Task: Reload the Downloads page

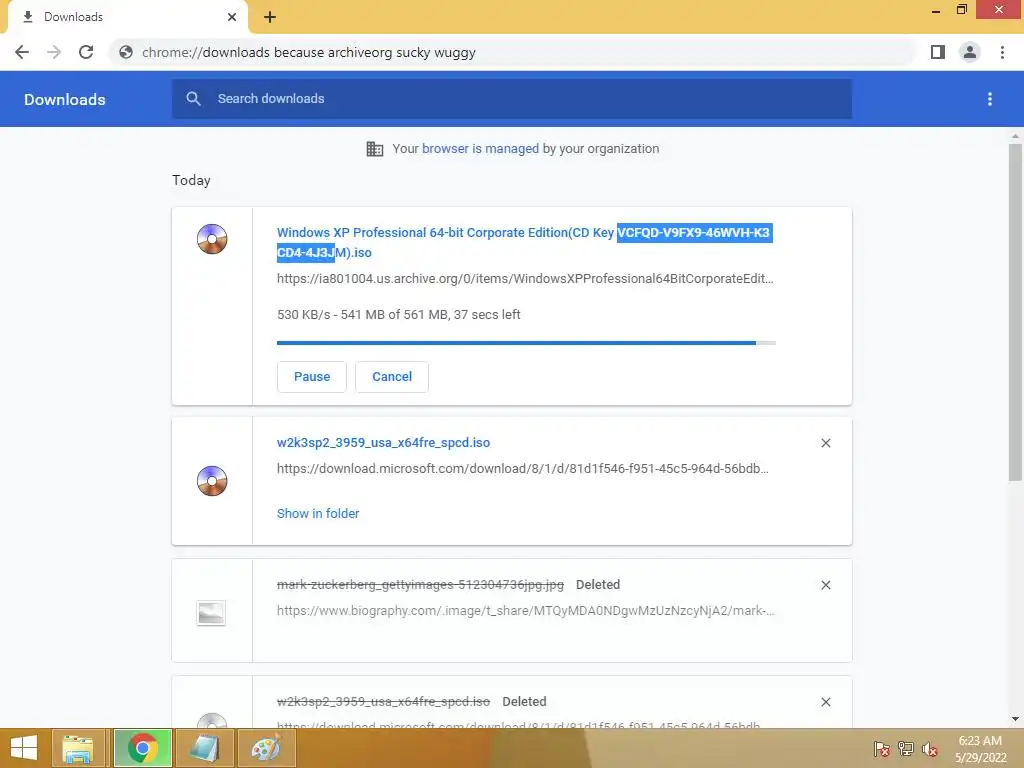Action: click(86, 52)
